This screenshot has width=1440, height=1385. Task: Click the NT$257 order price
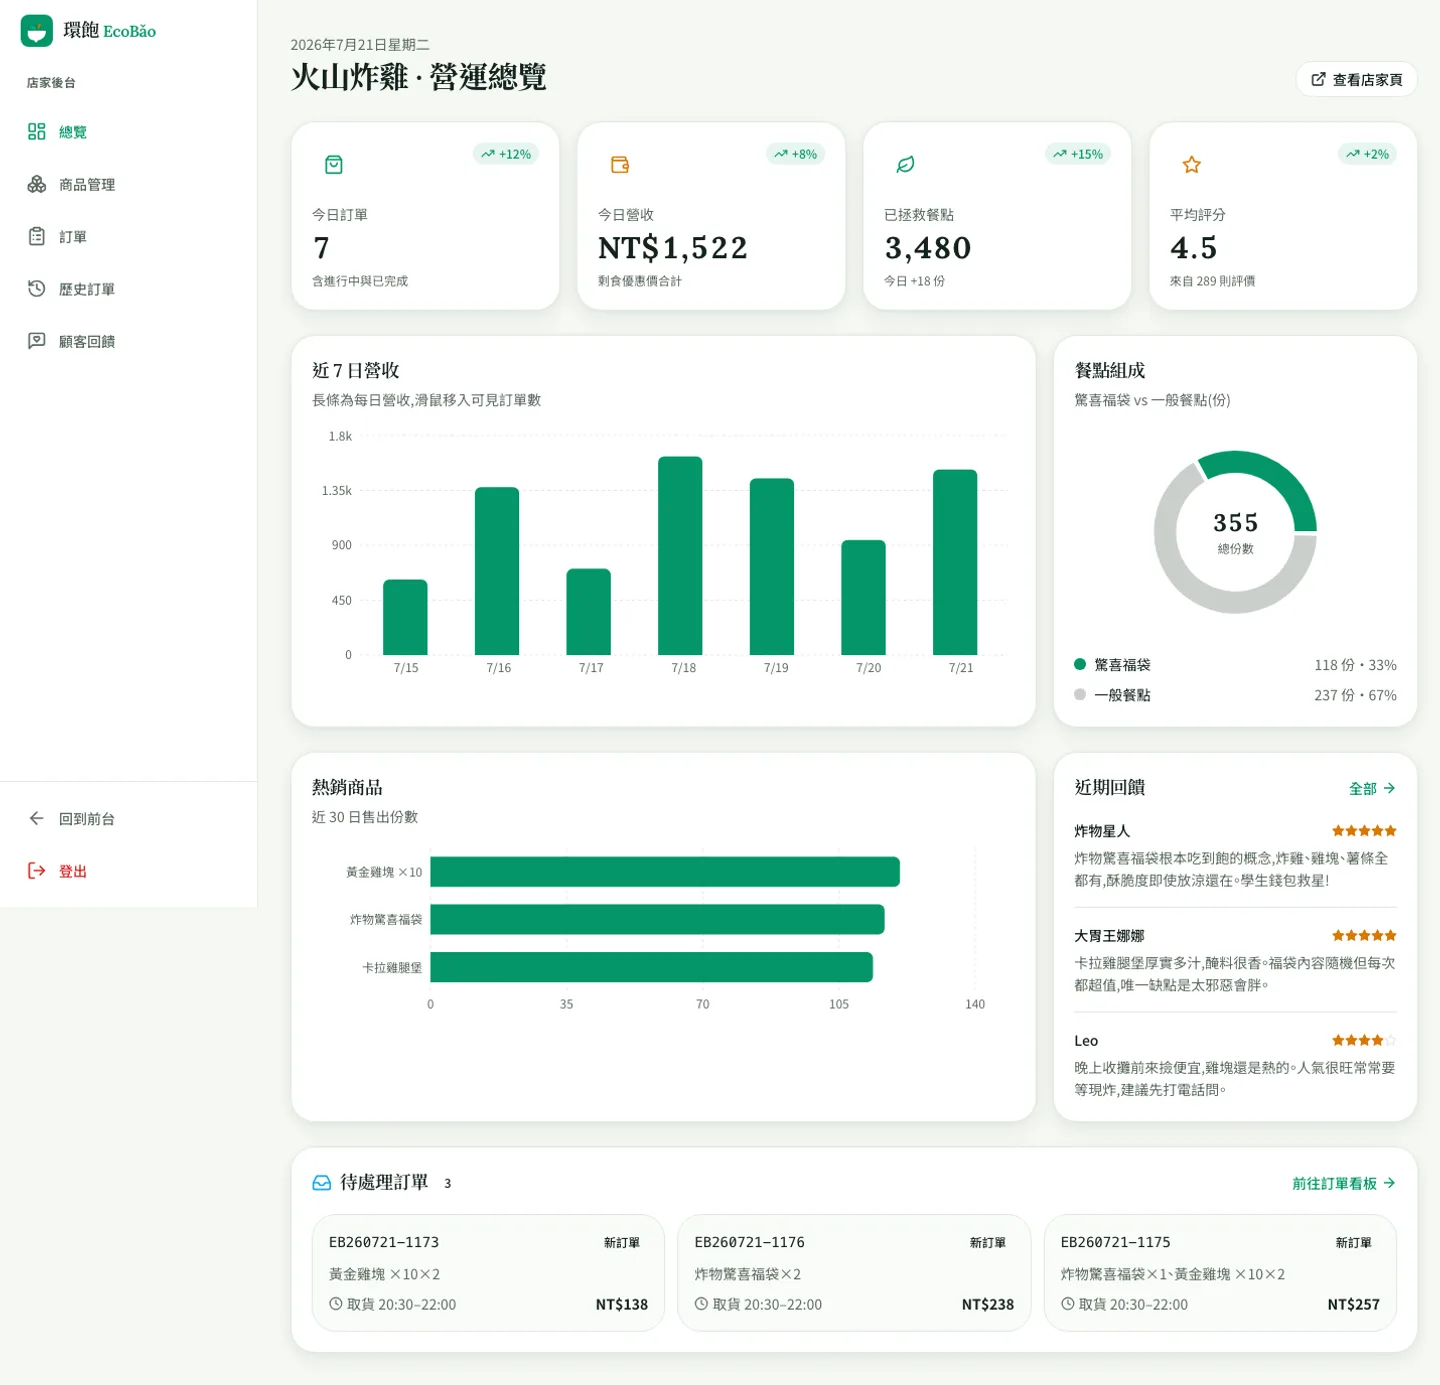(1354, 1304)
